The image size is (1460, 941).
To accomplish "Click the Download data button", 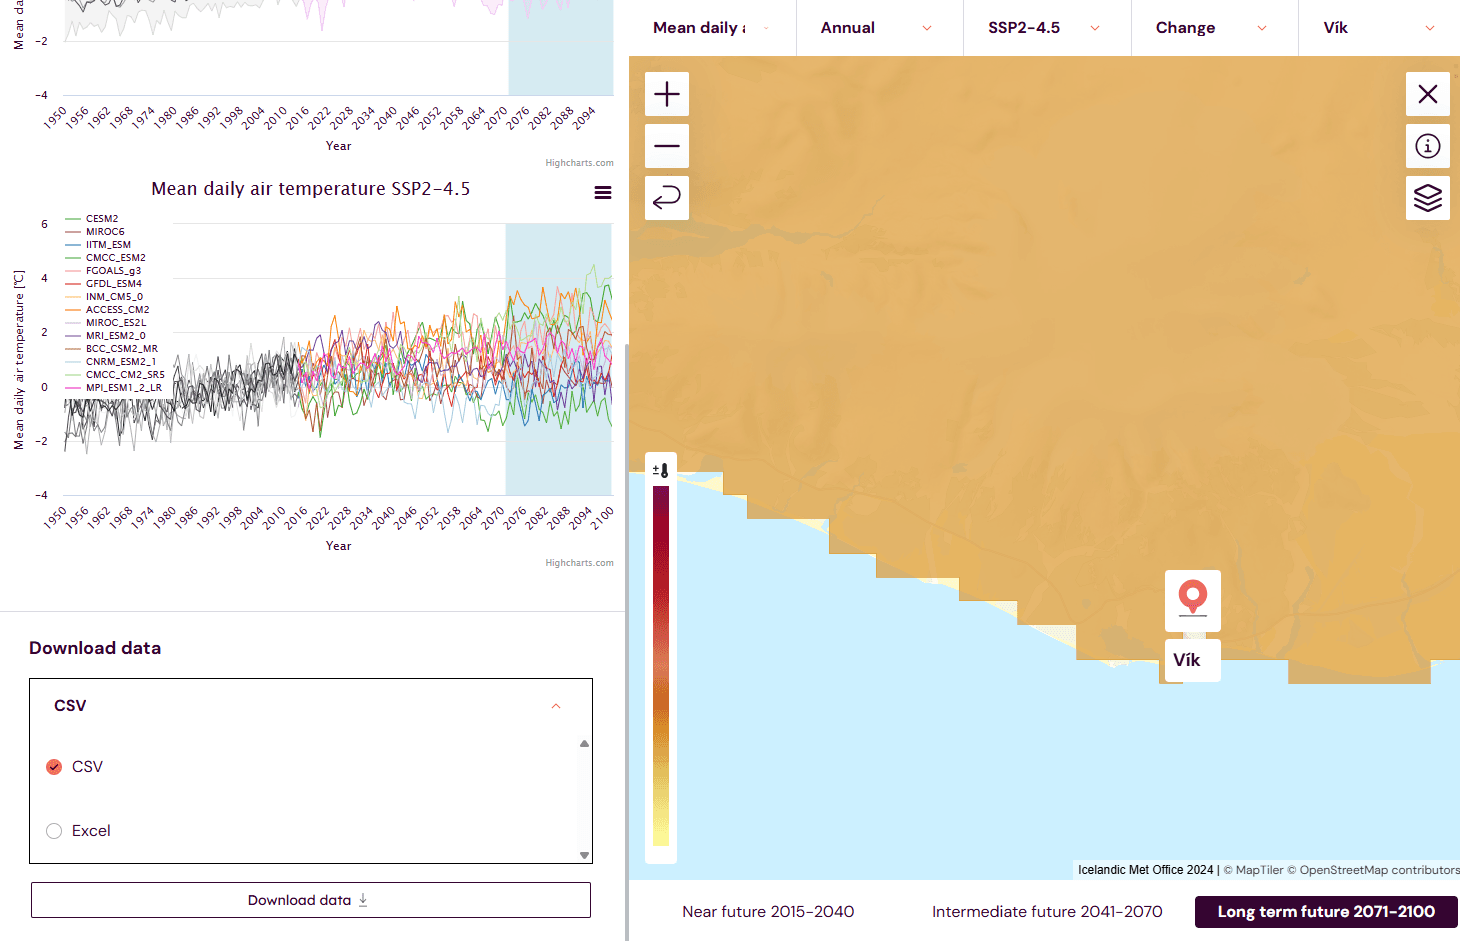I will tap(310, 900).
